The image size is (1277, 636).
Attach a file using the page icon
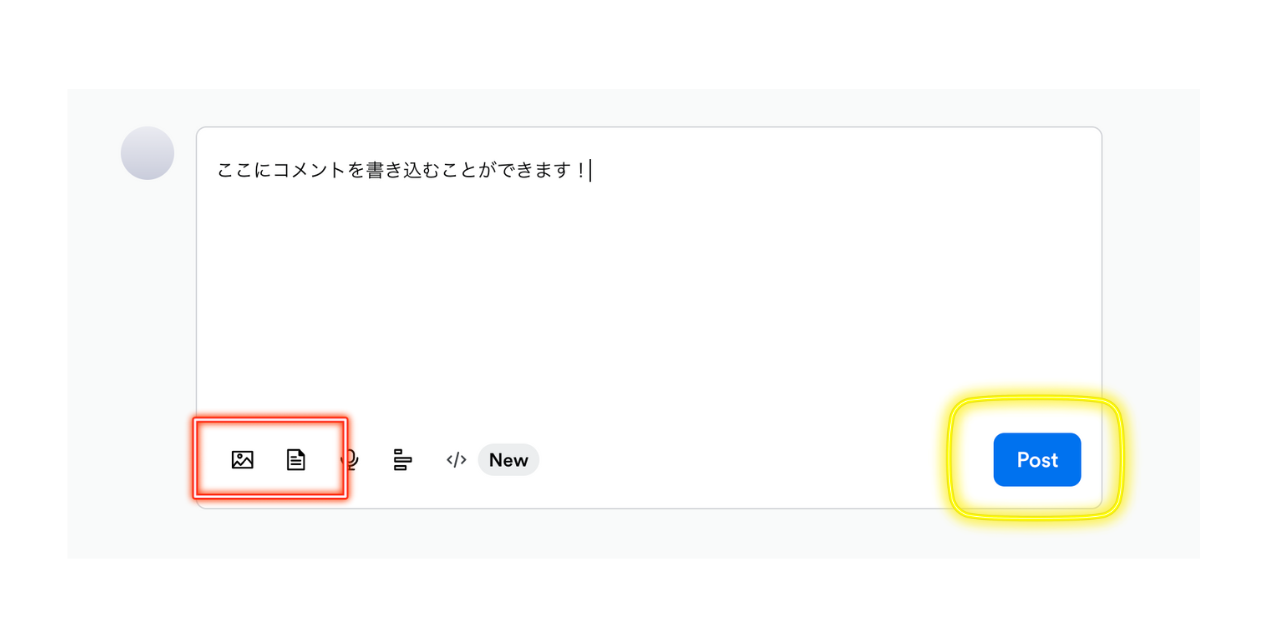[296, 460]
